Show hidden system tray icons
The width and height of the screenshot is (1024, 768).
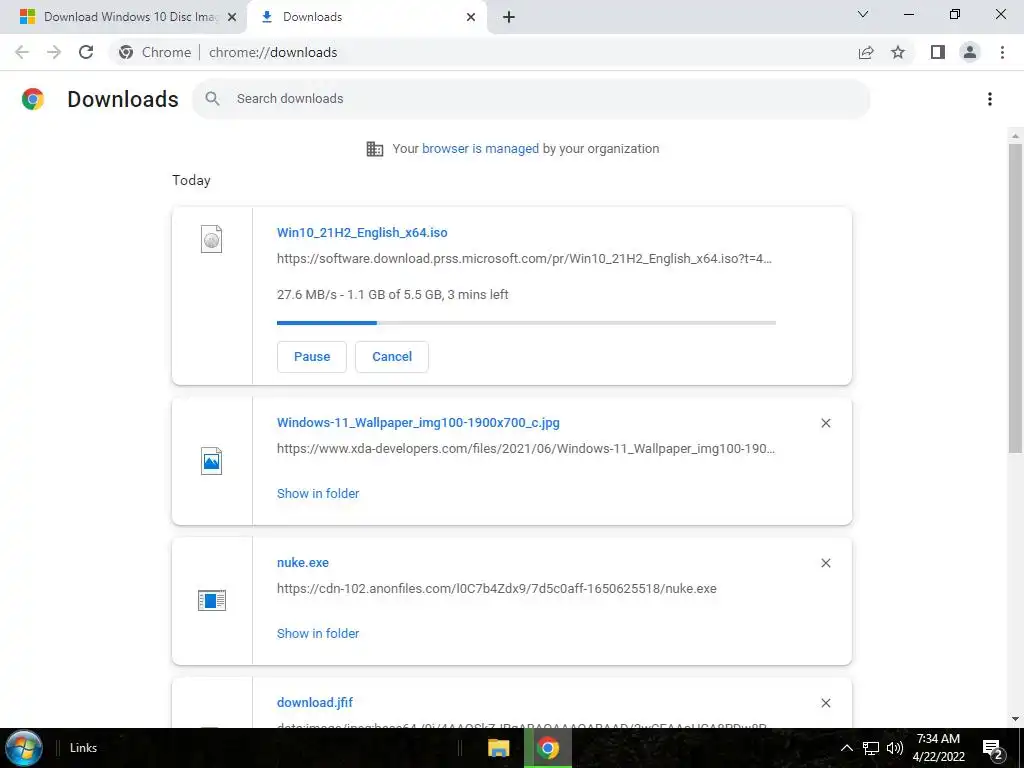click(x=846, y=748)
